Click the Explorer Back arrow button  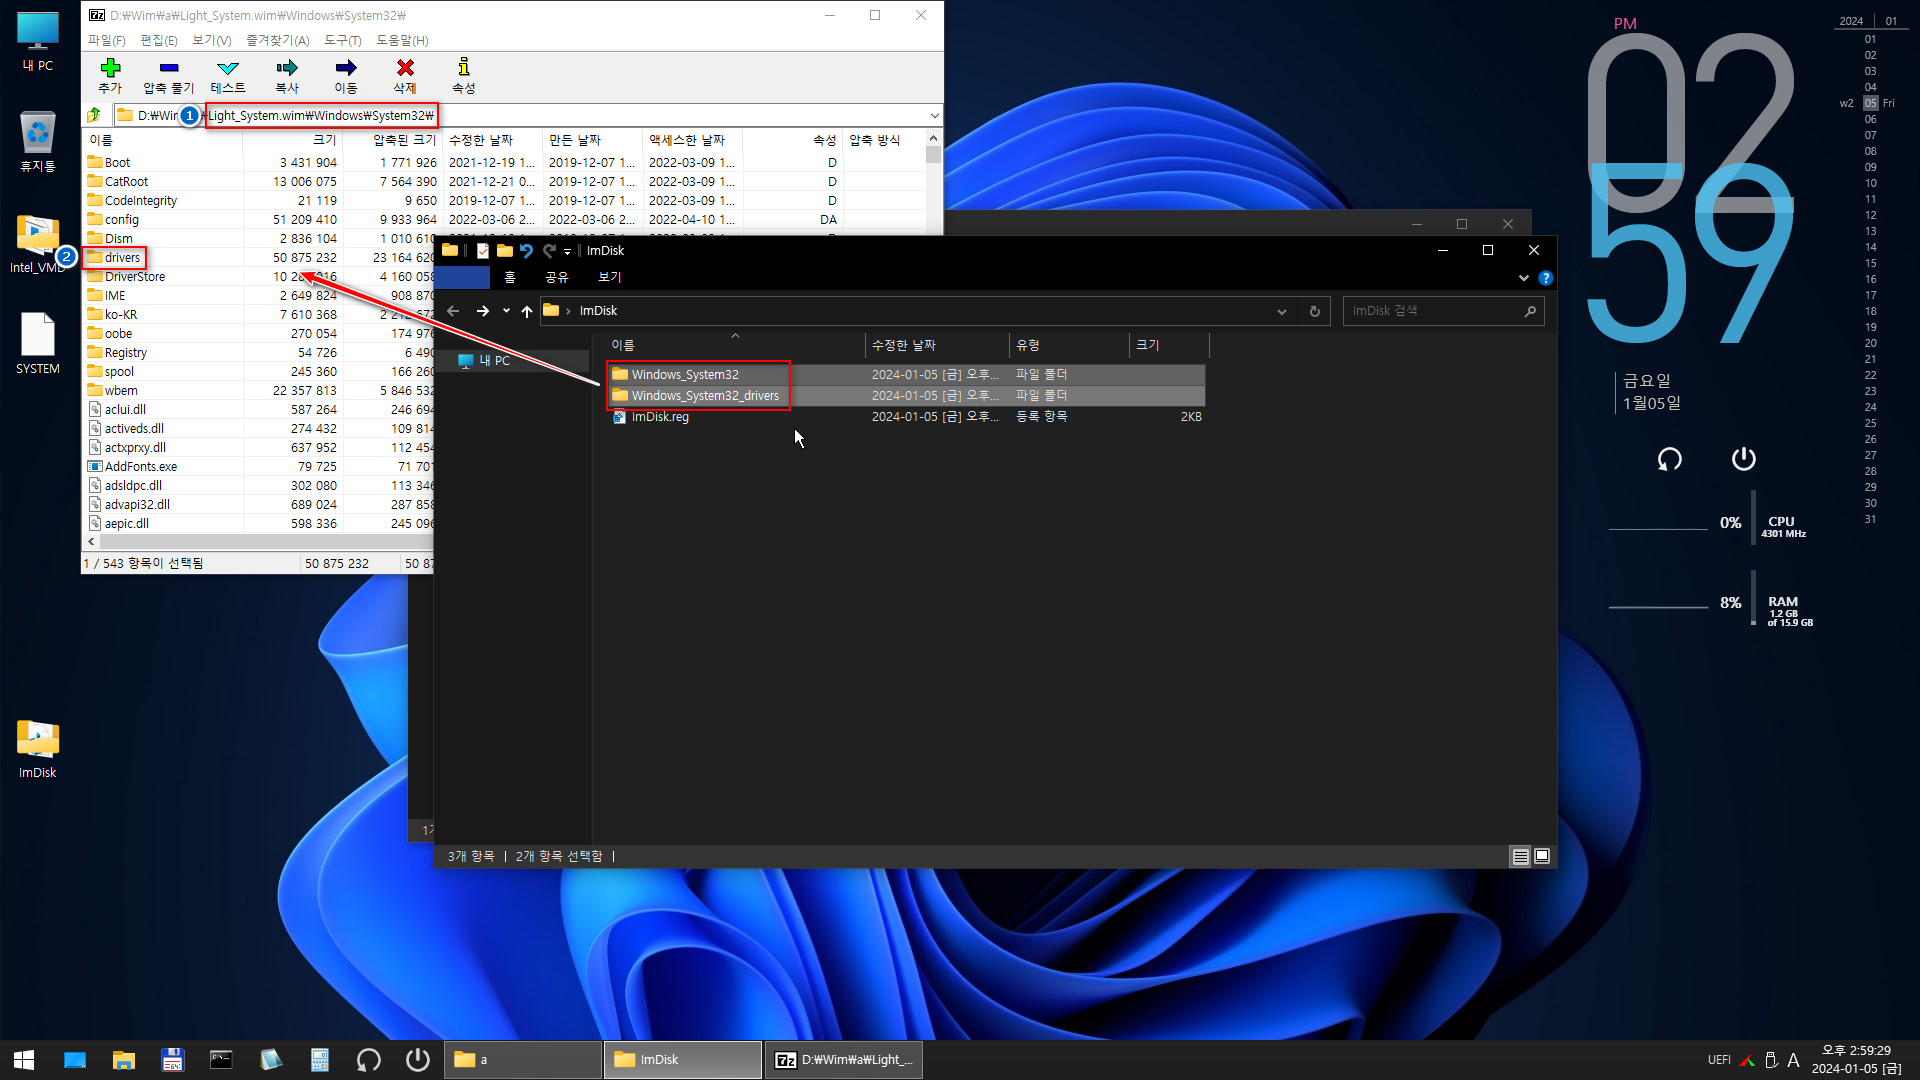453,311
